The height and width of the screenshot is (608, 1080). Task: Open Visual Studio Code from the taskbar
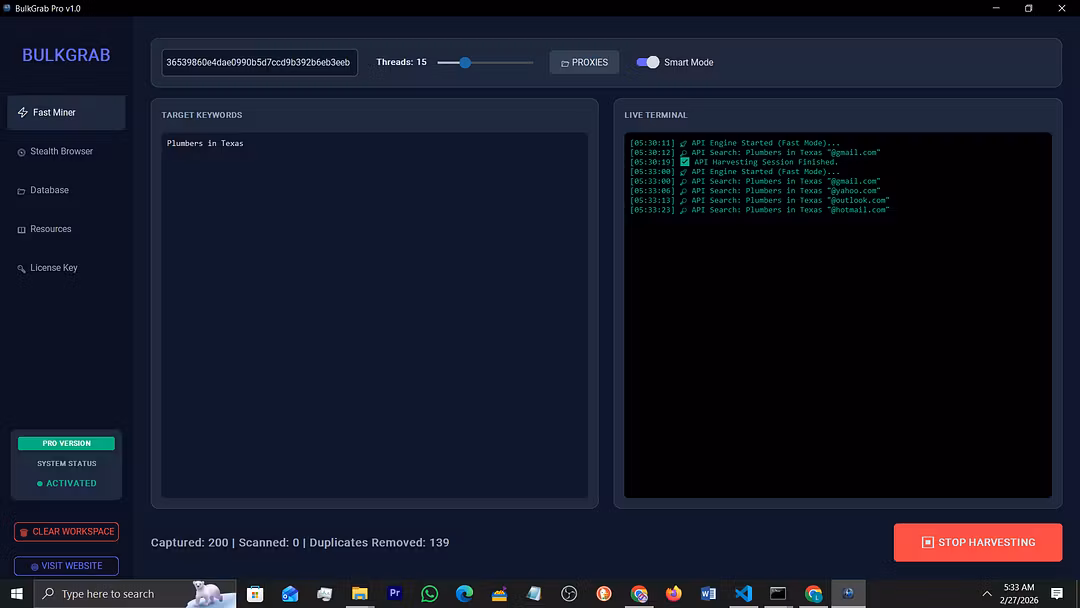[x=743, y=594]
